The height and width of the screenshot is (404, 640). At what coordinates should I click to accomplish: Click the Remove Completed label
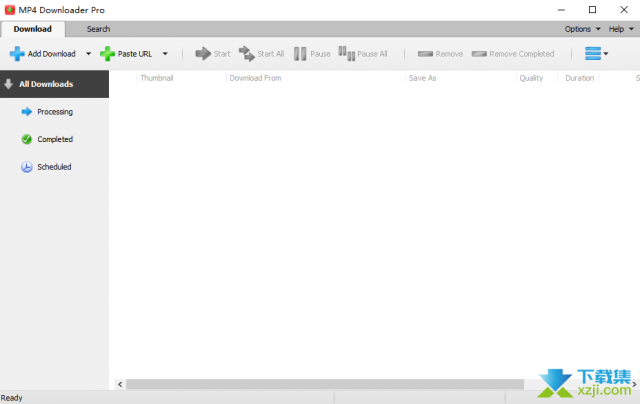tap(522, 54)
